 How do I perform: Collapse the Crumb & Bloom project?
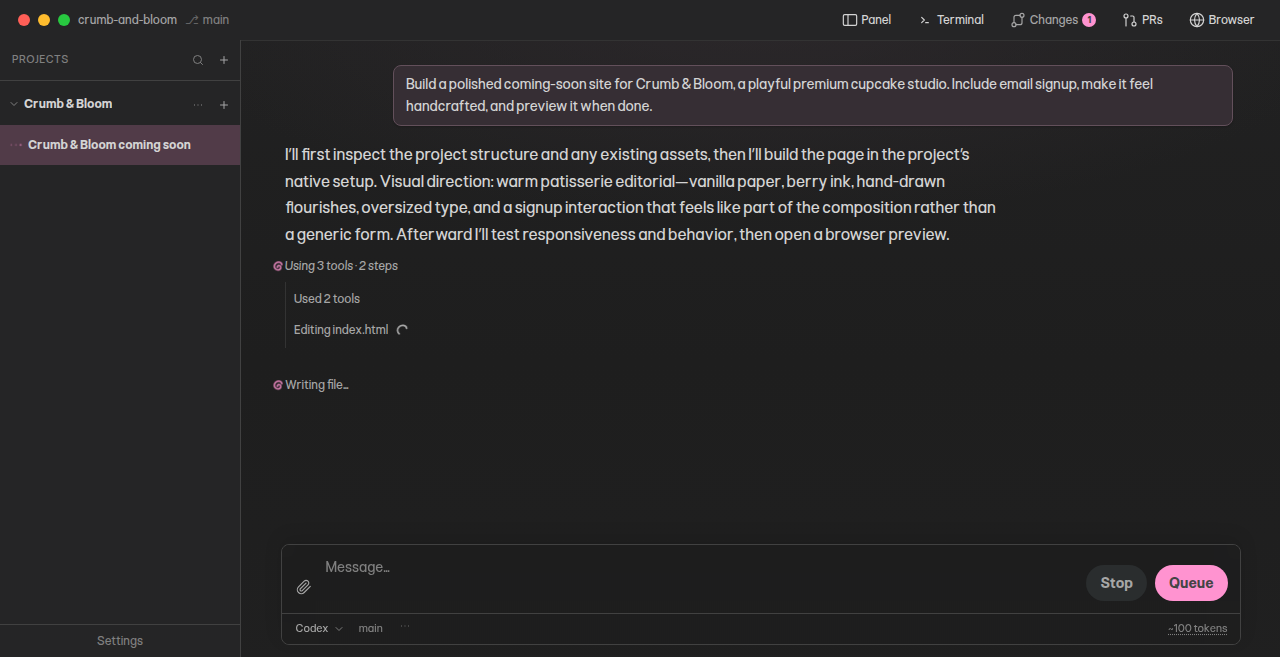[14, 104]
